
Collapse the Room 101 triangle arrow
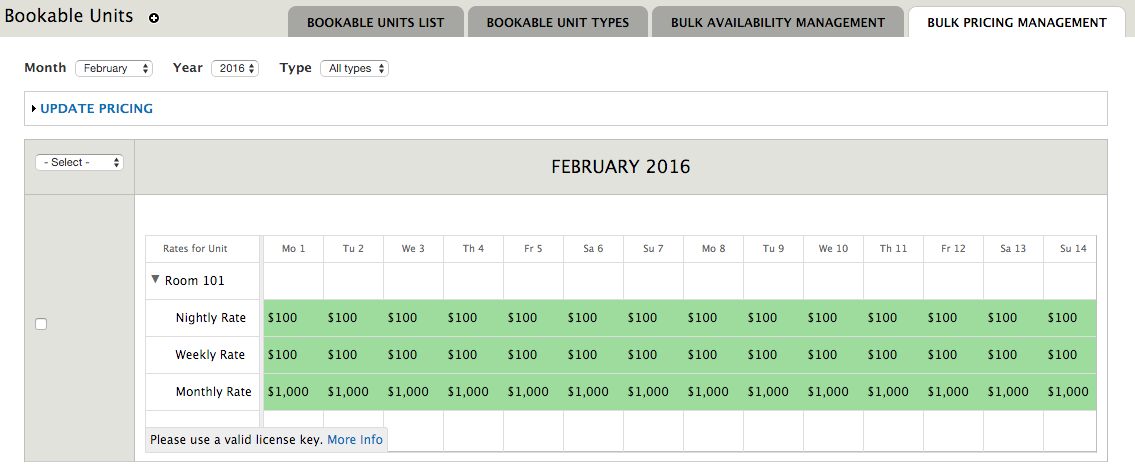[x=155, y=279]
